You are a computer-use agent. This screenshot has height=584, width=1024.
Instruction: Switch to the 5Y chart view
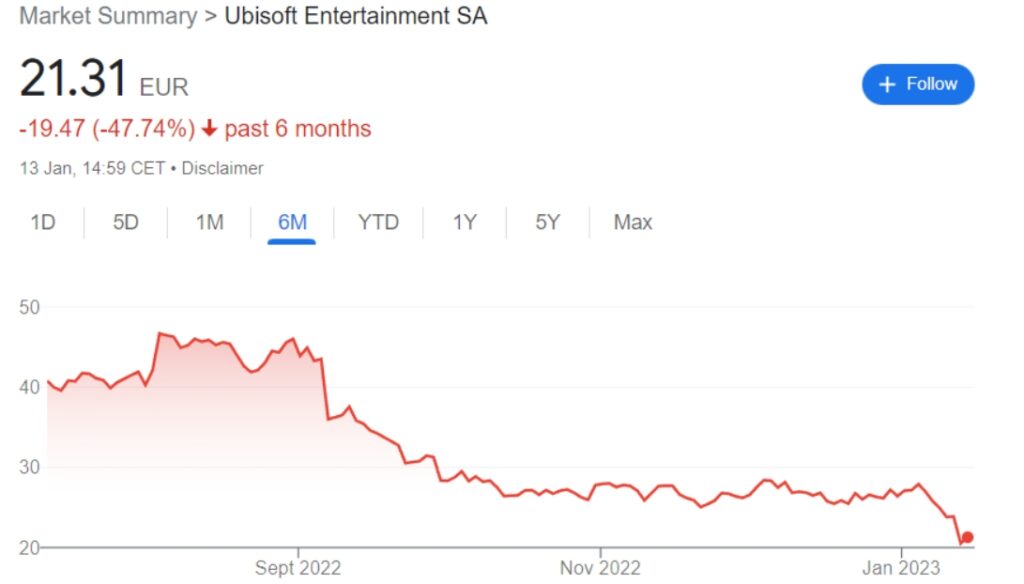pyautogui.click(x=546, y=222)
